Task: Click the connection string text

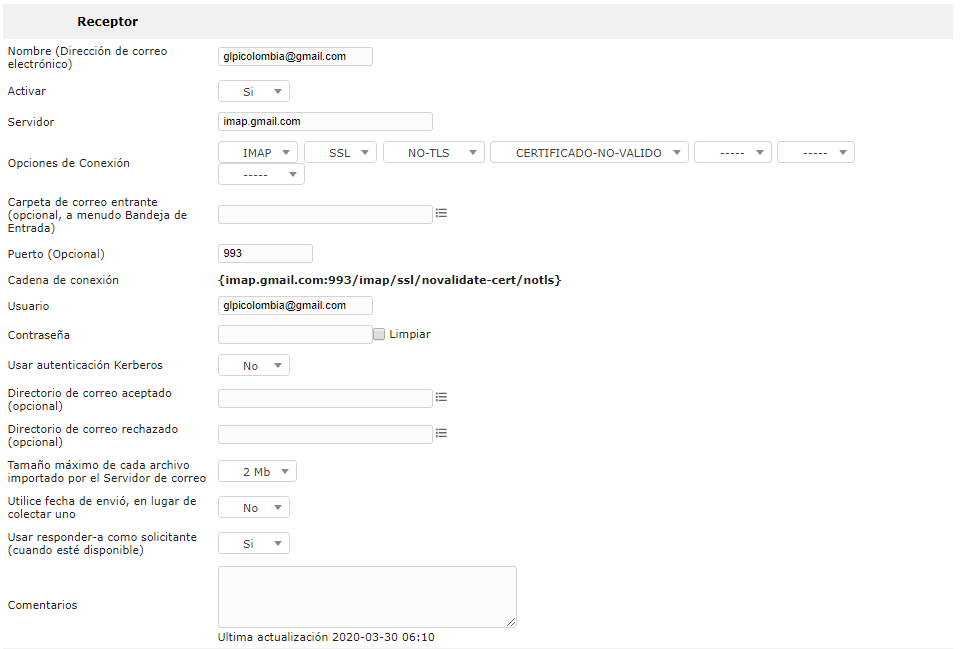Action: (389, 280)
